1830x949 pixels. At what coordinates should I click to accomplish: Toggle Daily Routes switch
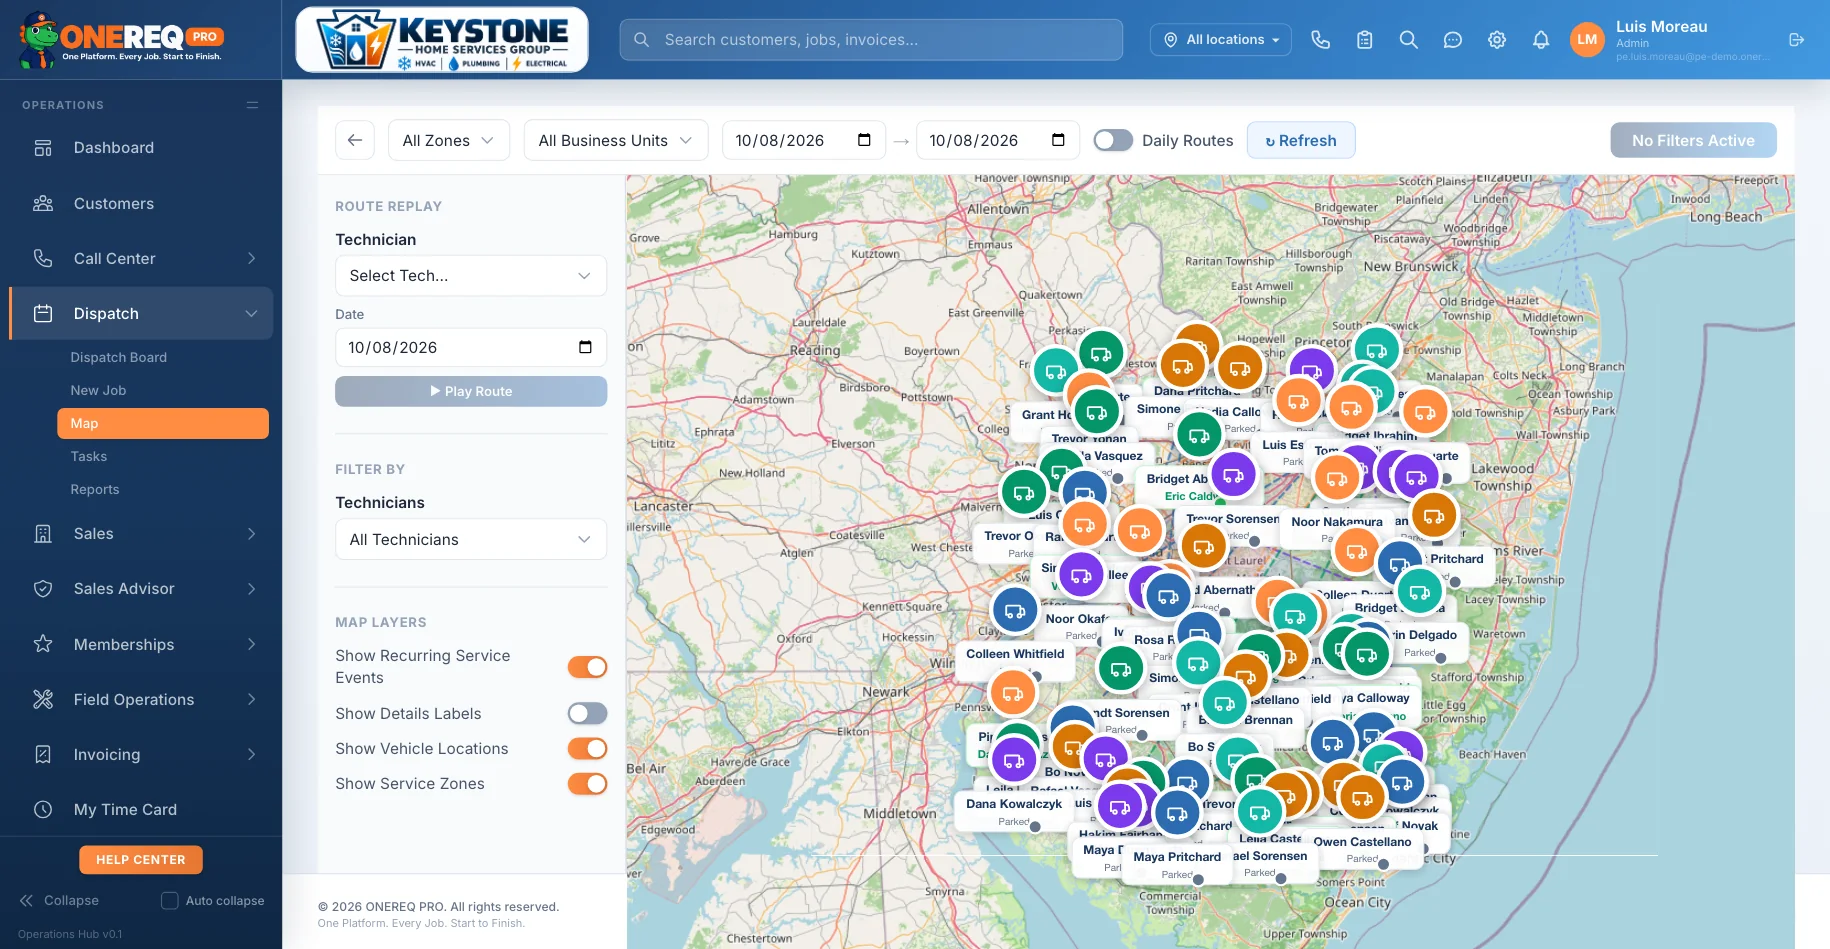click(x=1113, y=140)
